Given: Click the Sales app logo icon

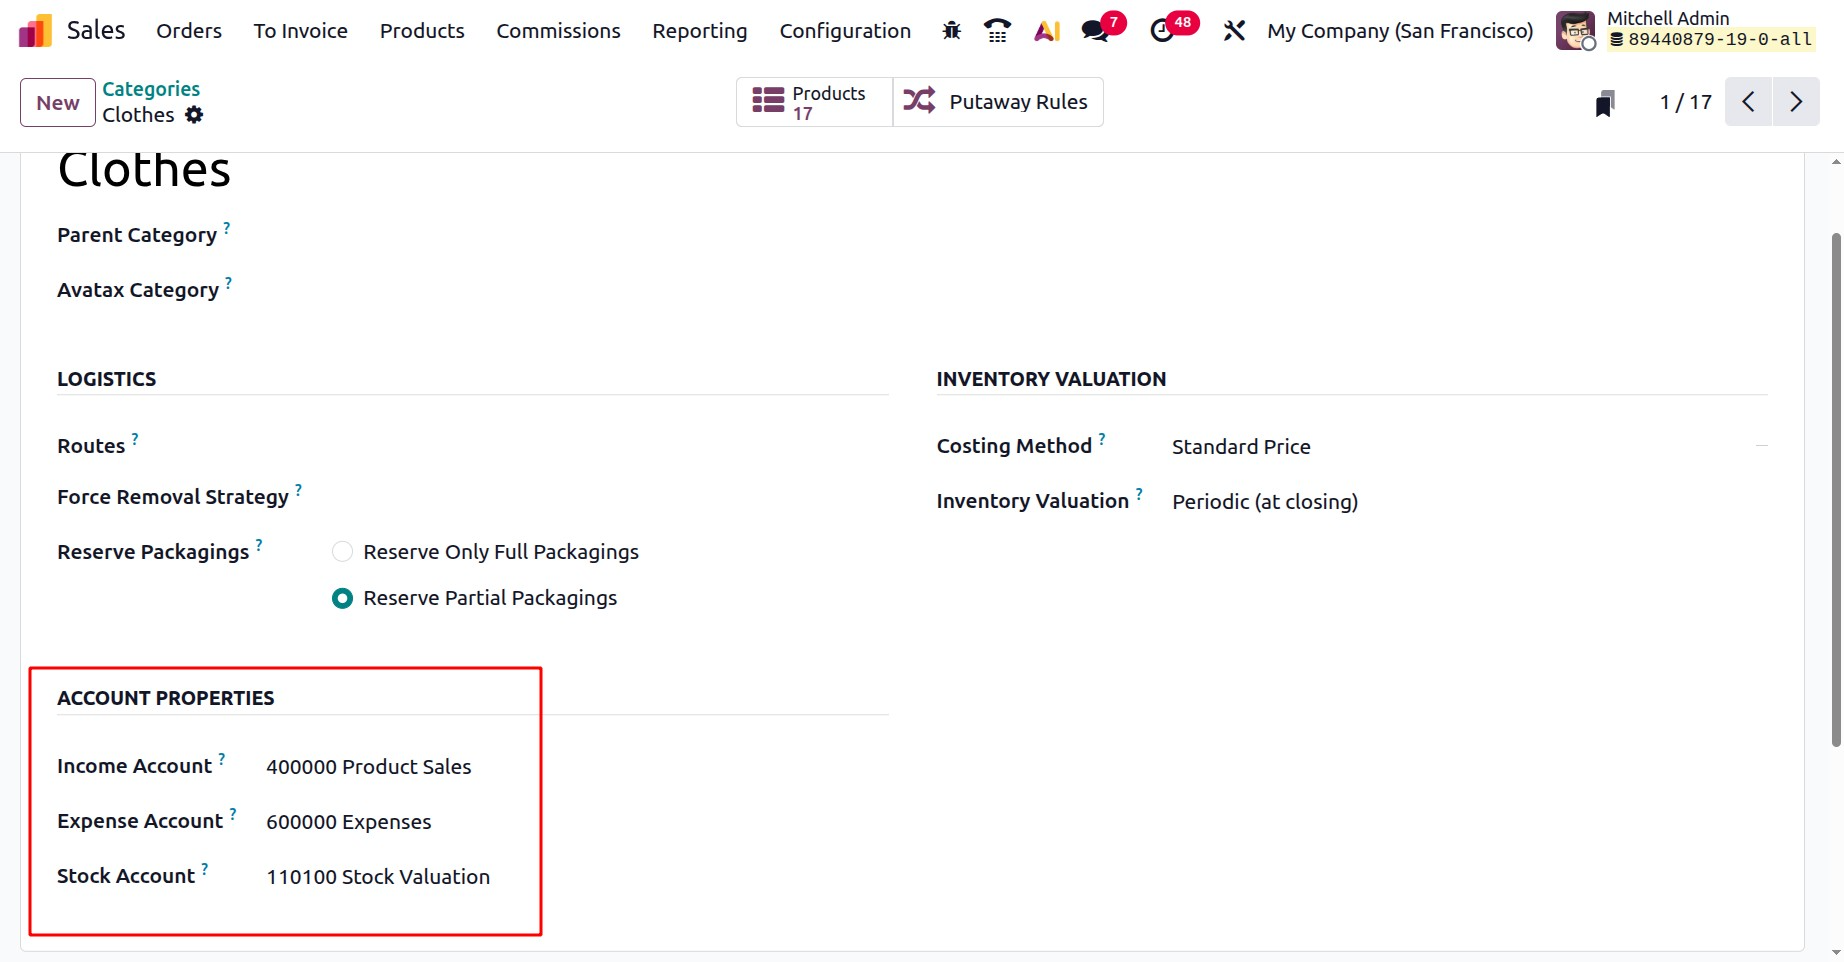Looking at the screenshot, I should [x=35, y=31].
